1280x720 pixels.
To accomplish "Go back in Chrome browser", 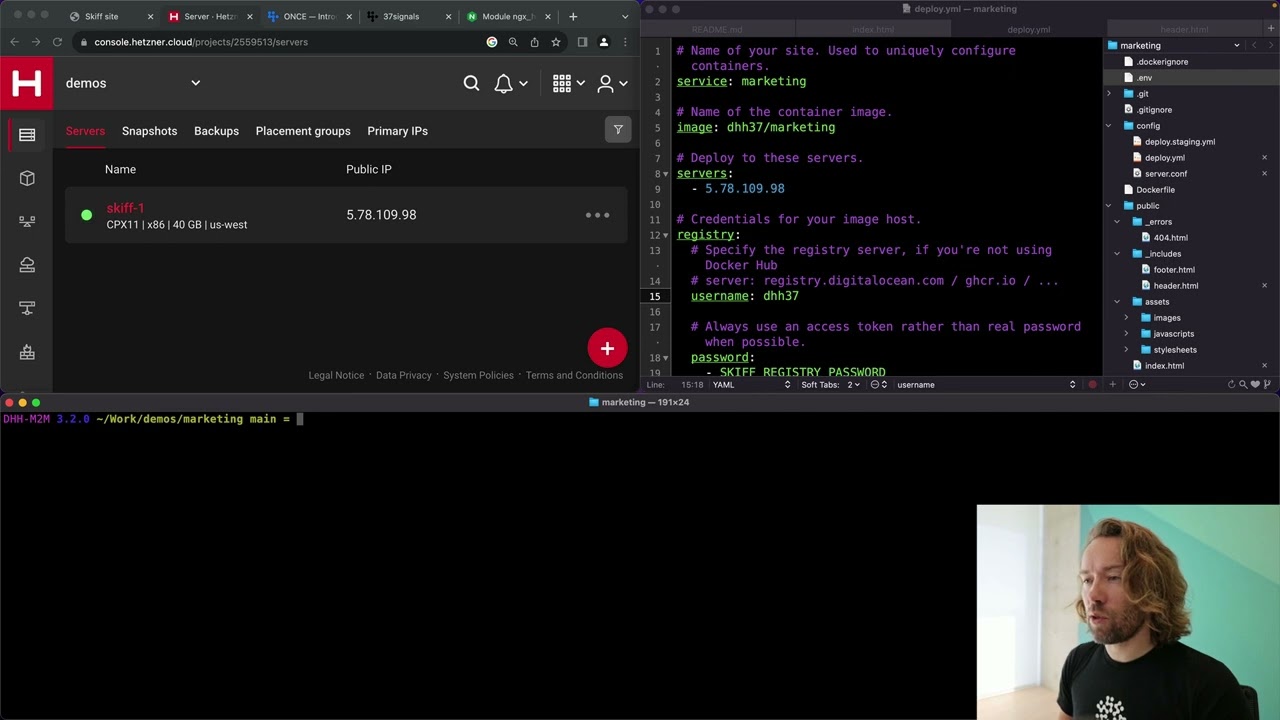I will [14, 42].
